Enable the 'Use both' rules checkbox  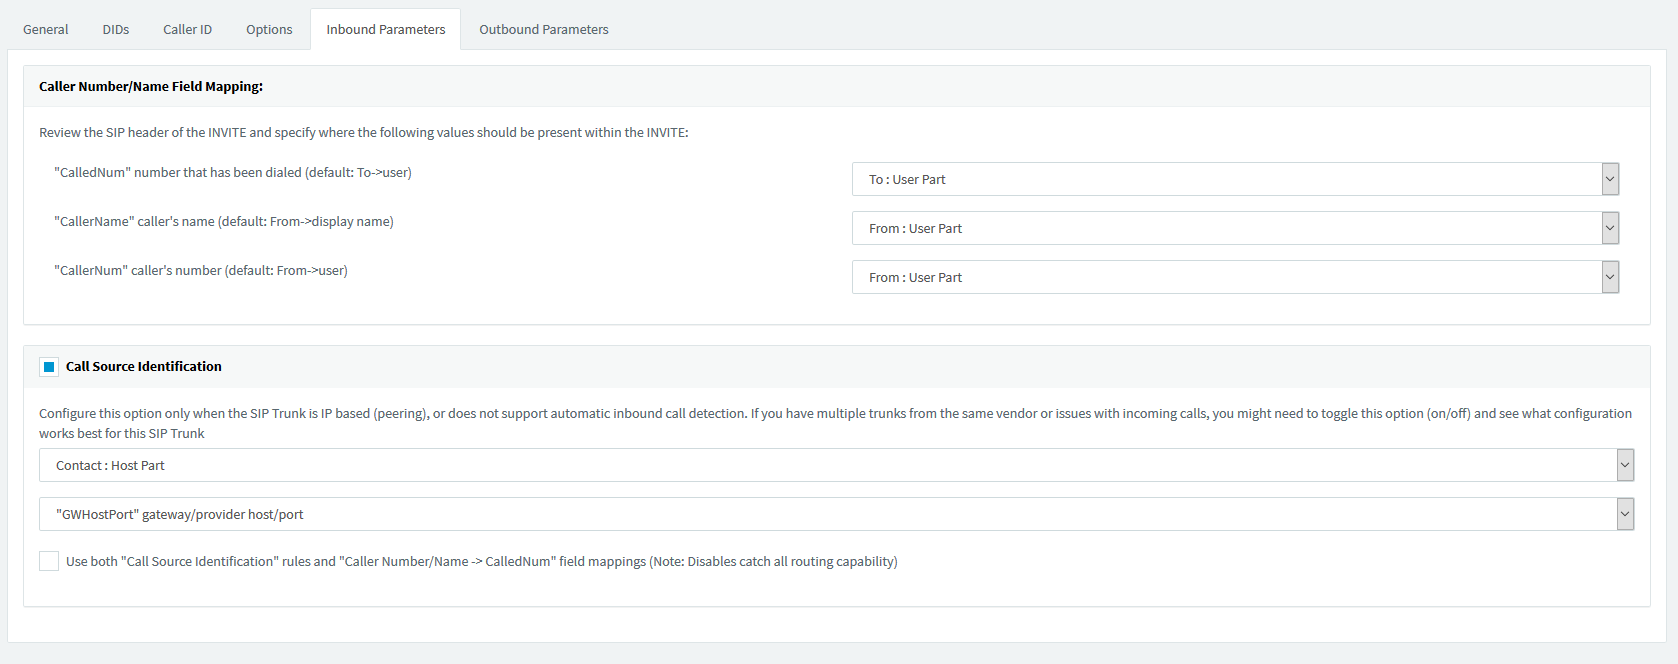pos(49,561)
